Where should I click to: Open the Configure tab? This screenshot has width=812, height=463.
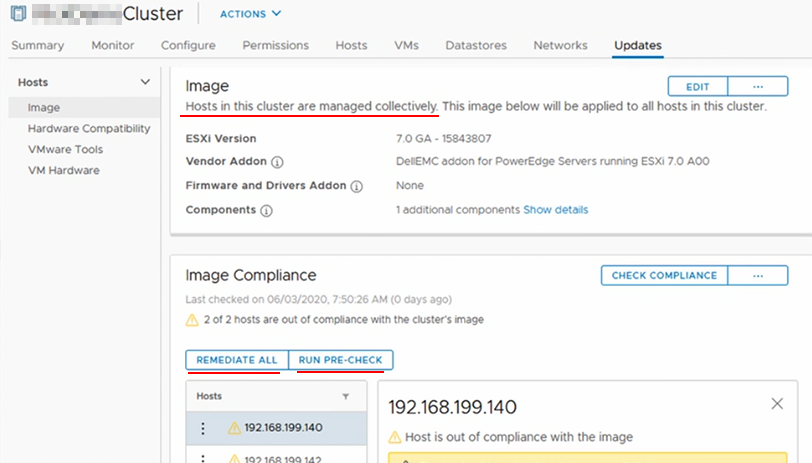point(188,46)
